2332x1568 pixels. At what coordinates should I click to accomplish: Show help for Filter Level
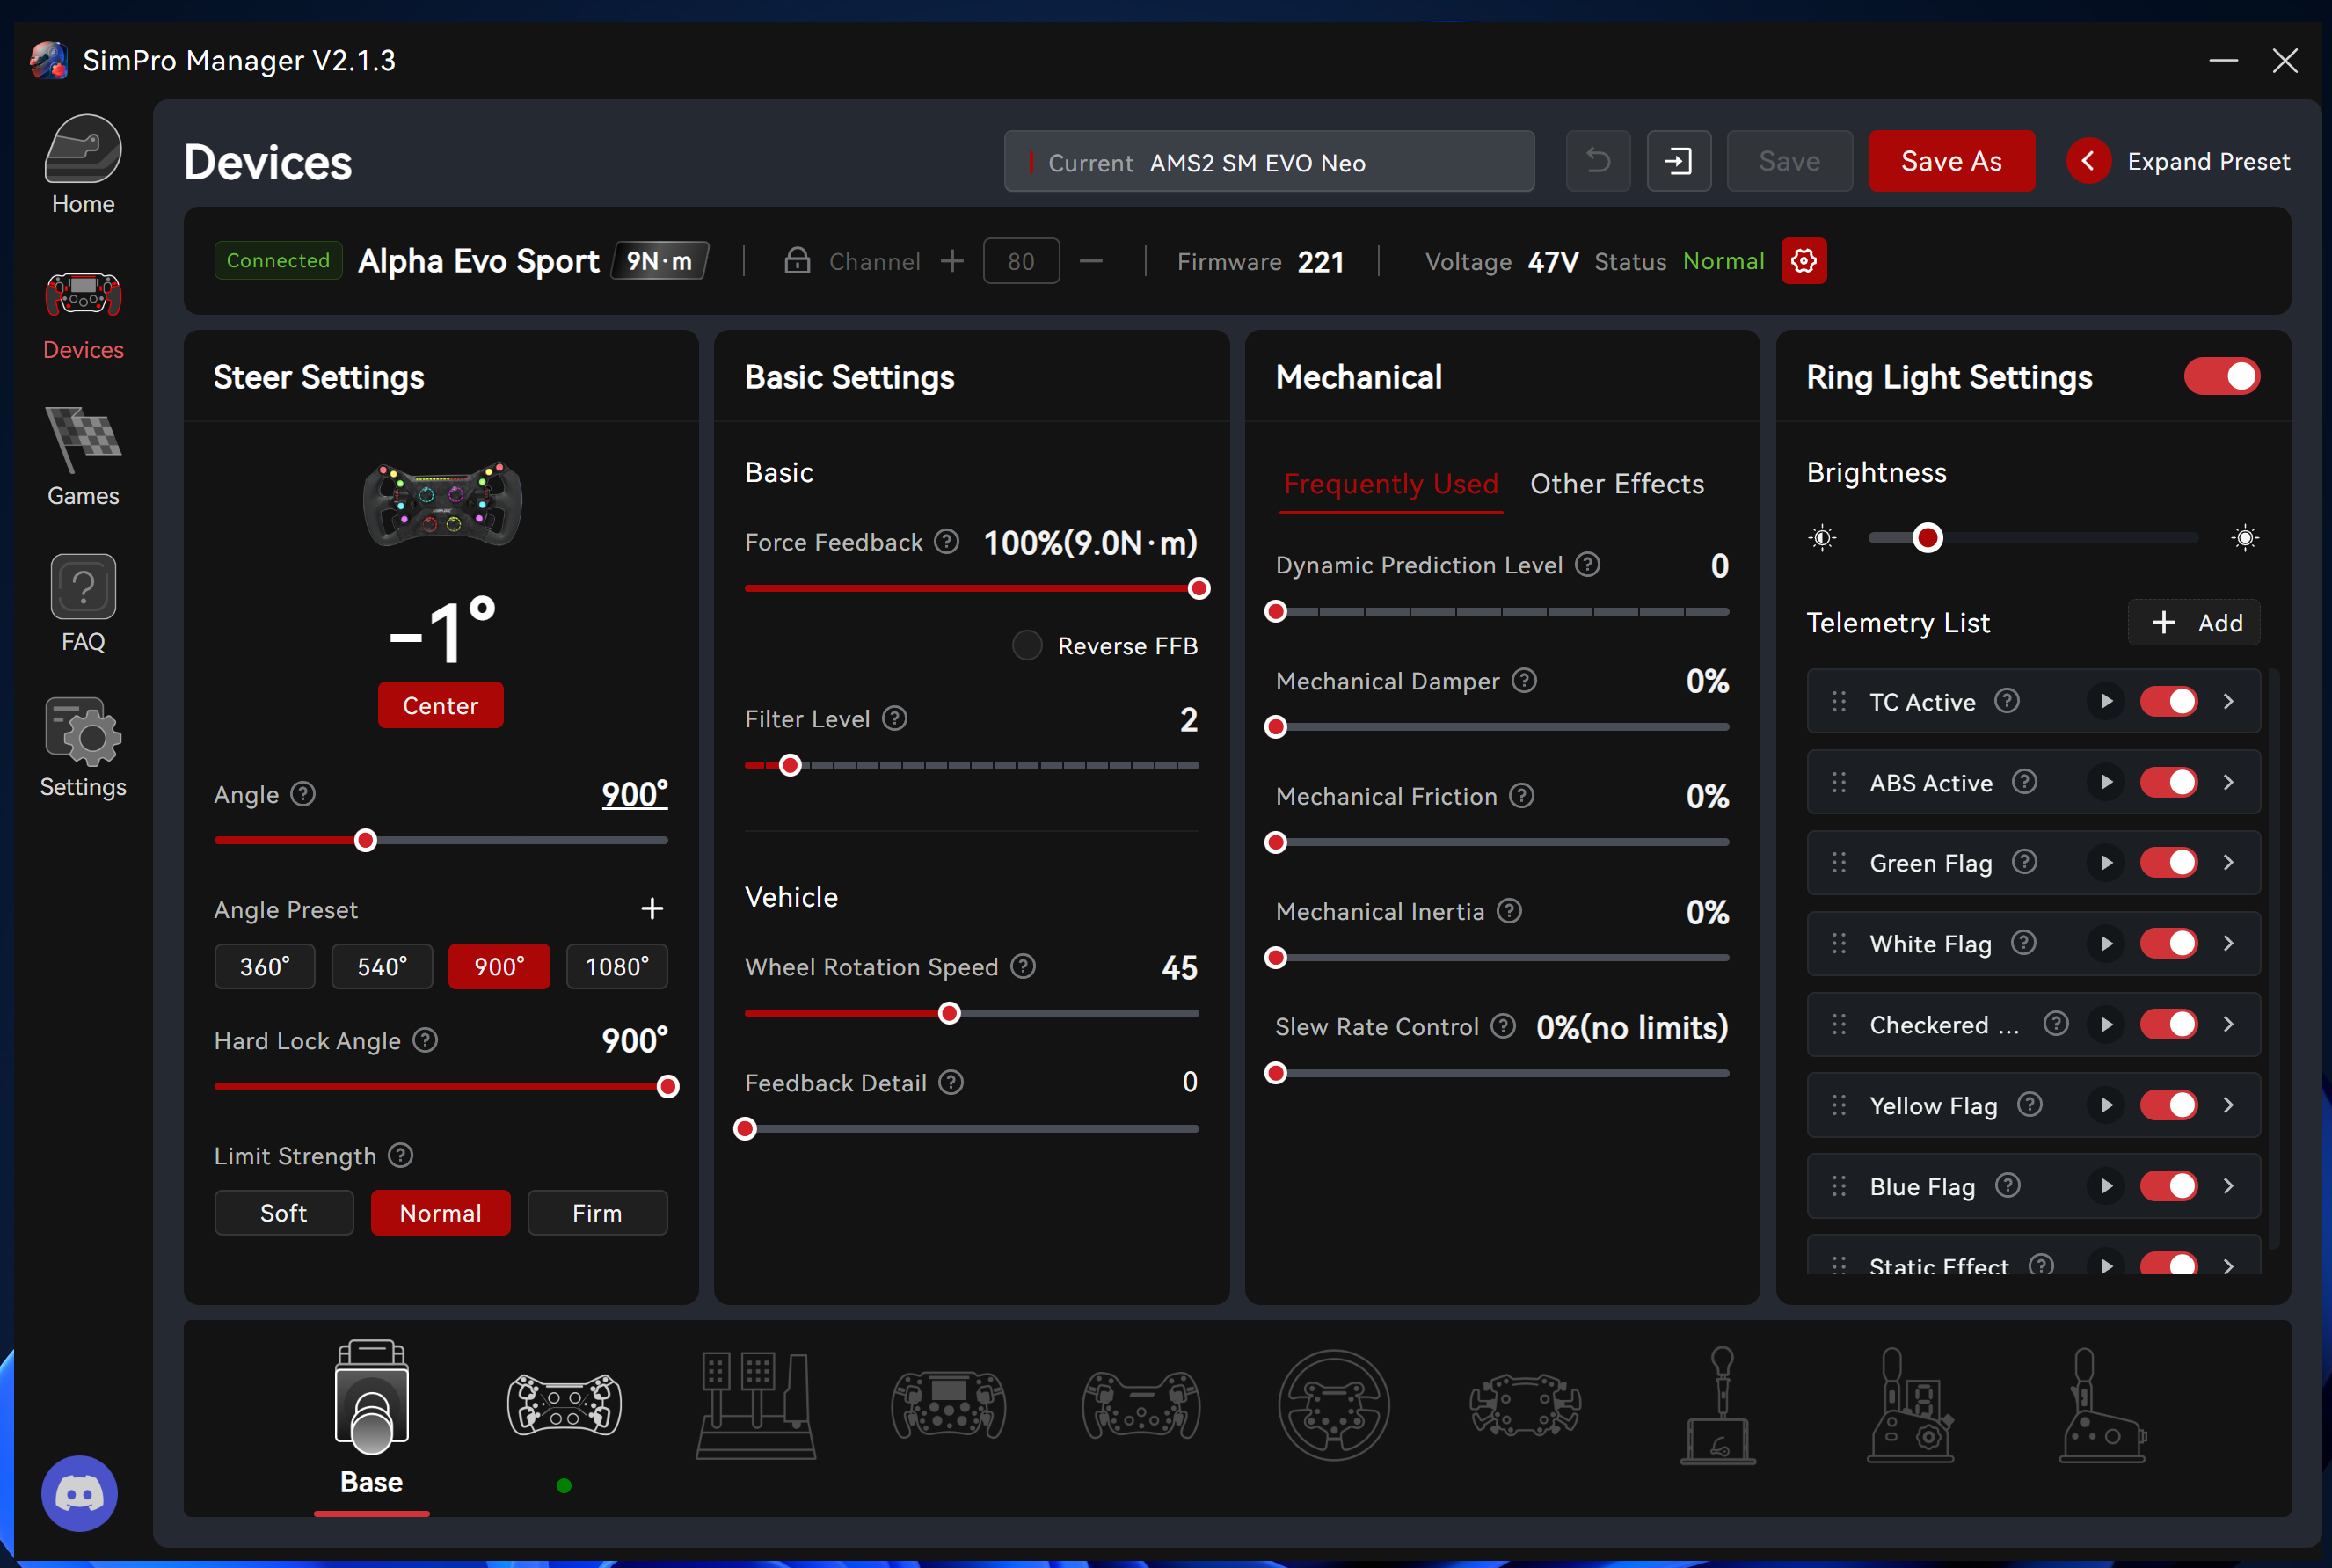coord(895,718)
